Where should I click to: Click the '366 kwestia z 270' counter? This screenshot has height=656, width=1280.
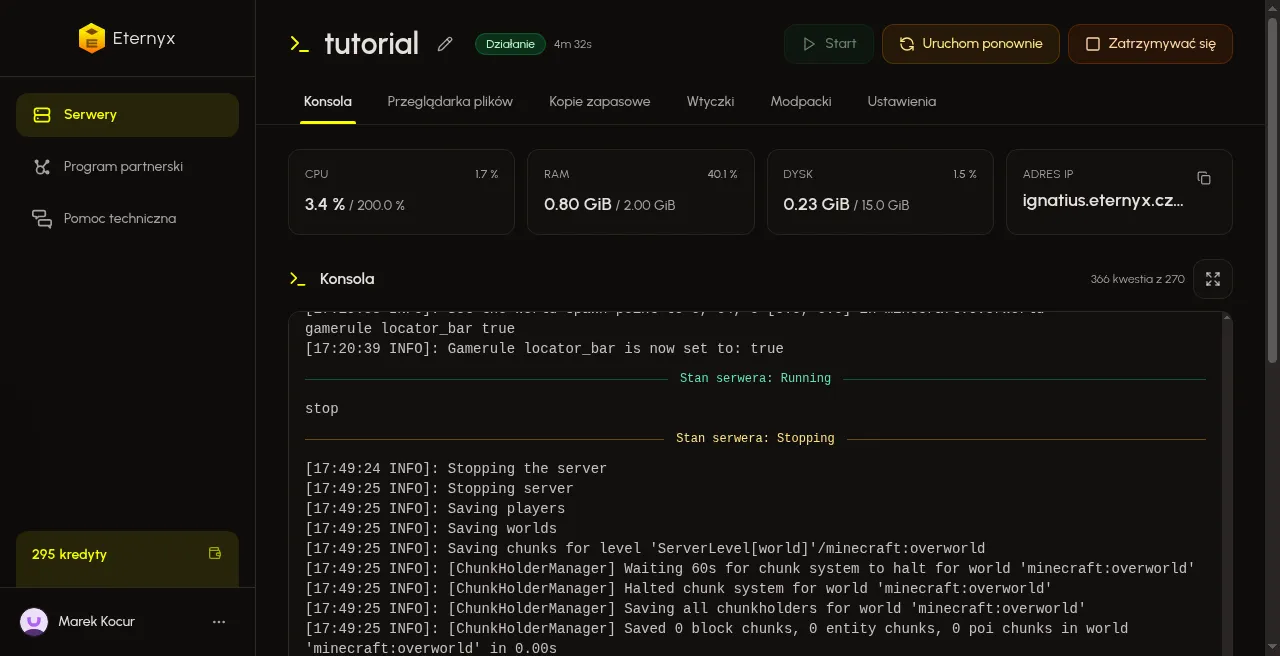[1137, 279]
